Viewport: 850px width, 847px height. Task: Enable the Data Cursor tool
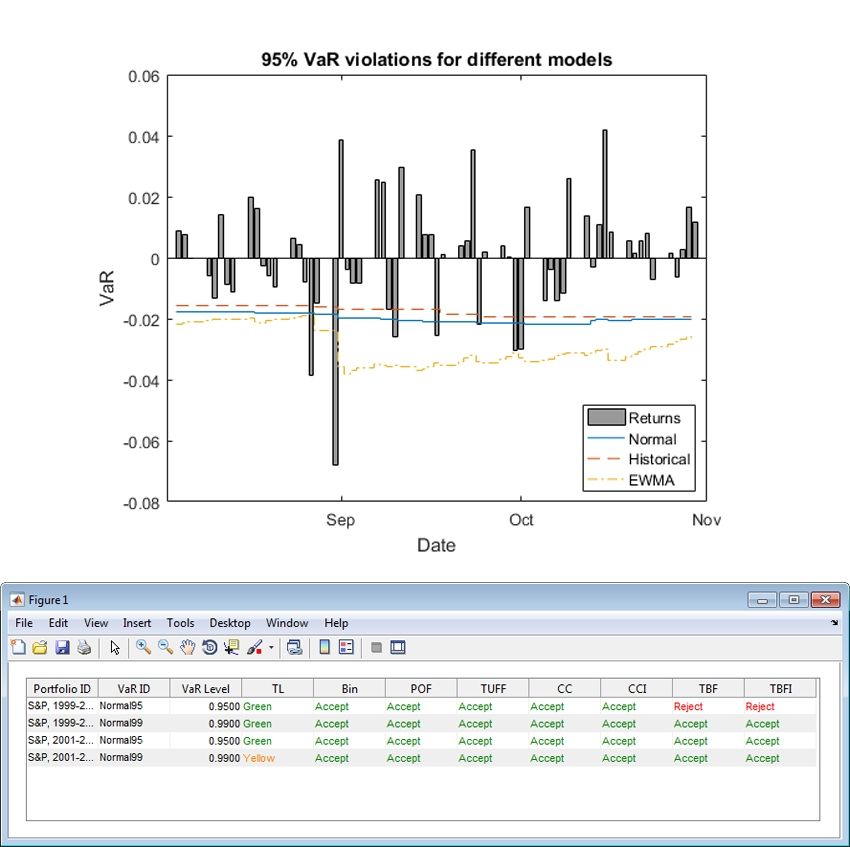click(232, 647)
